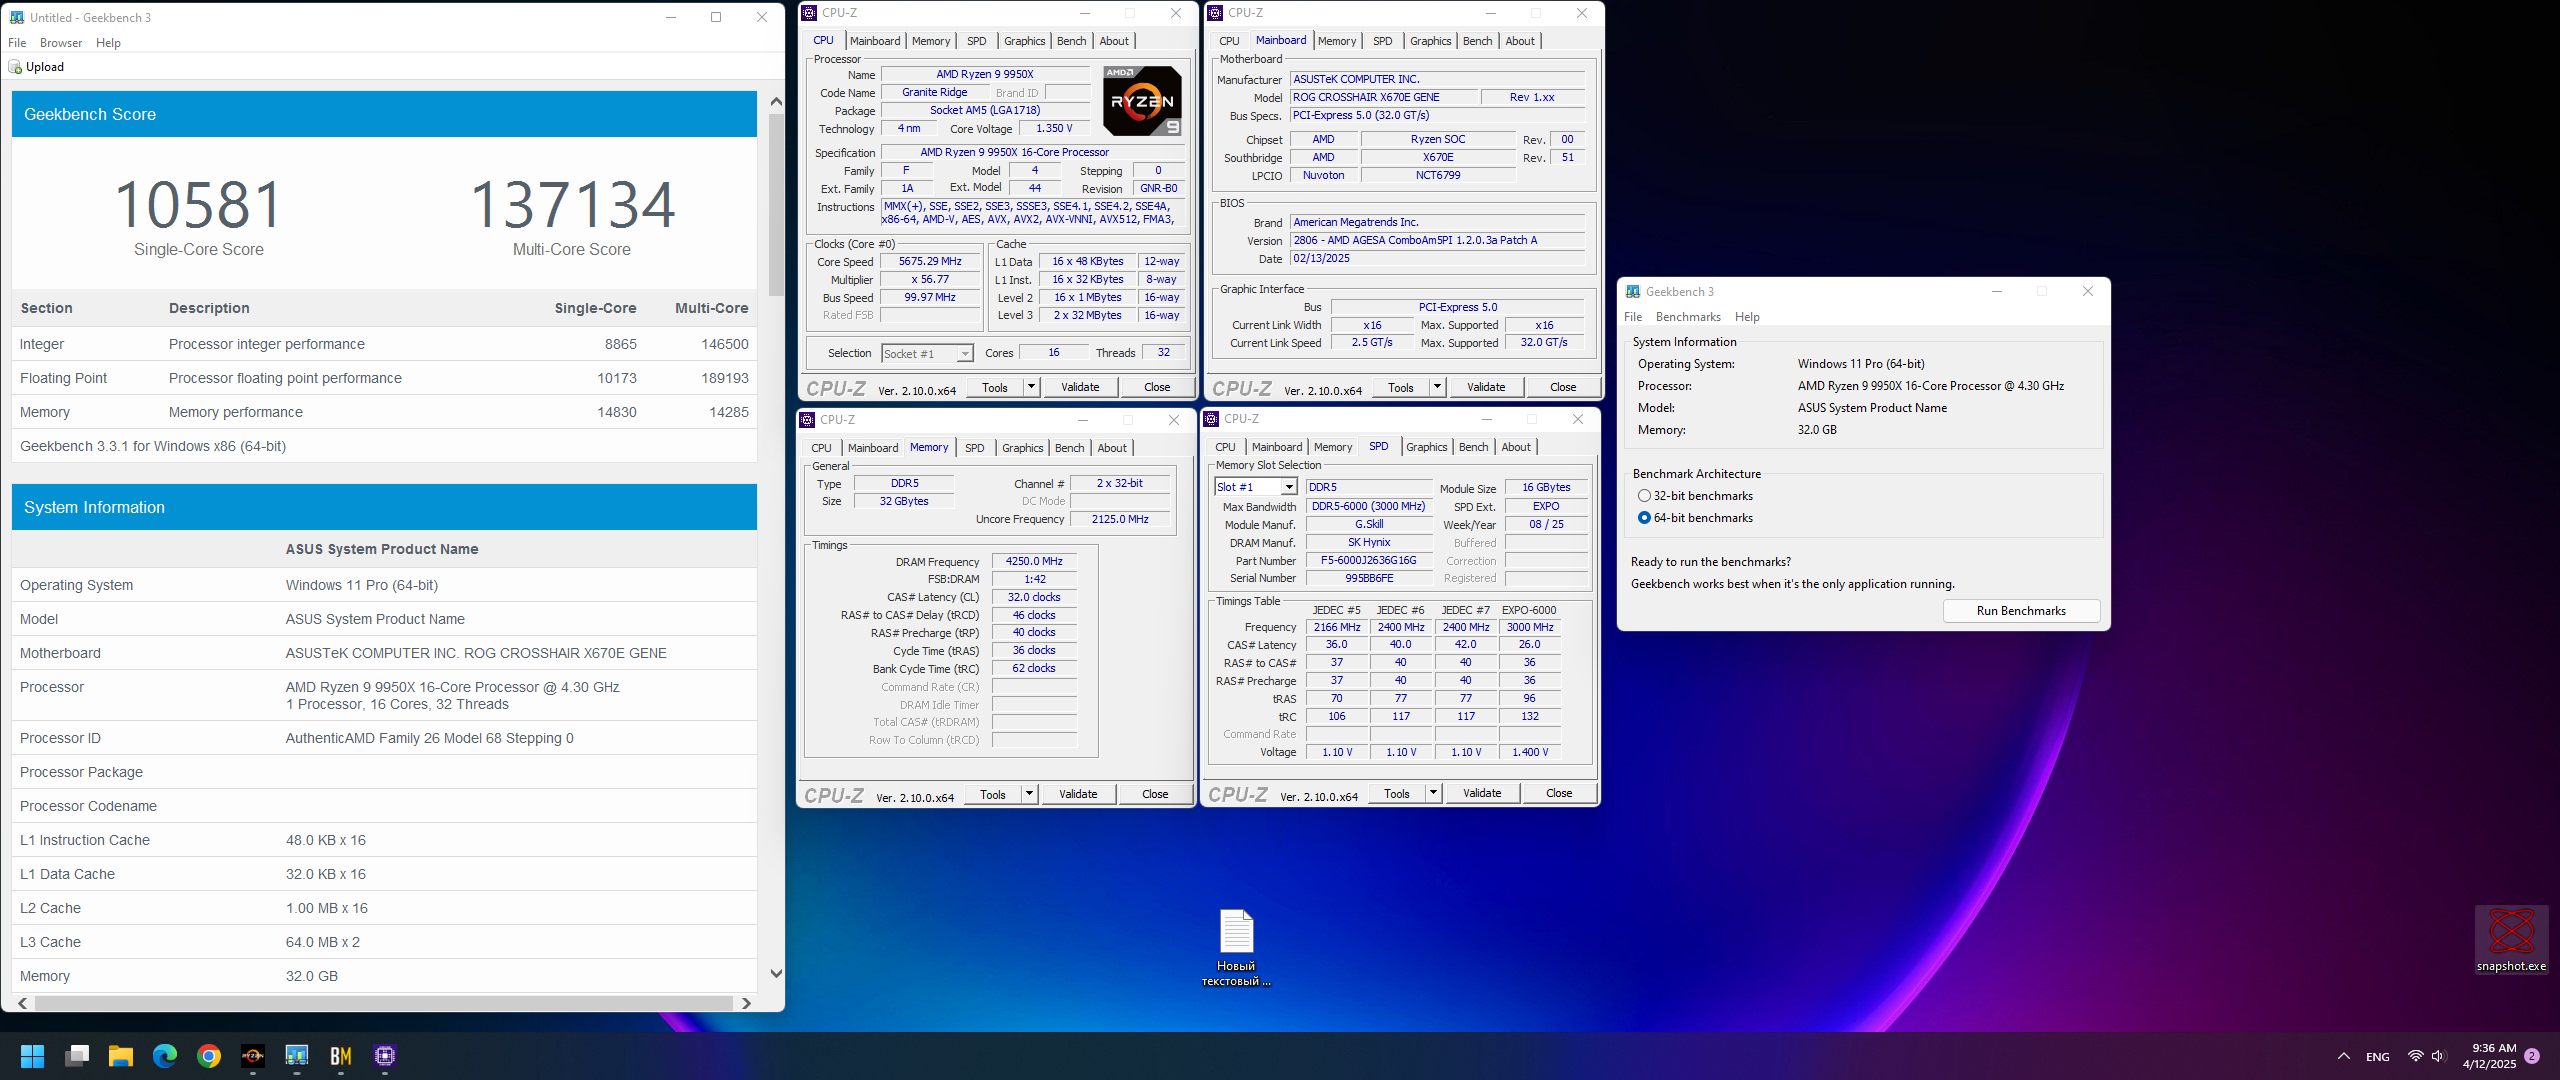The height and width of the screenshot is (1080, 2560).
Task: Click the Geekbench results vertical scrollbar thumb
Action: (776, 205)
